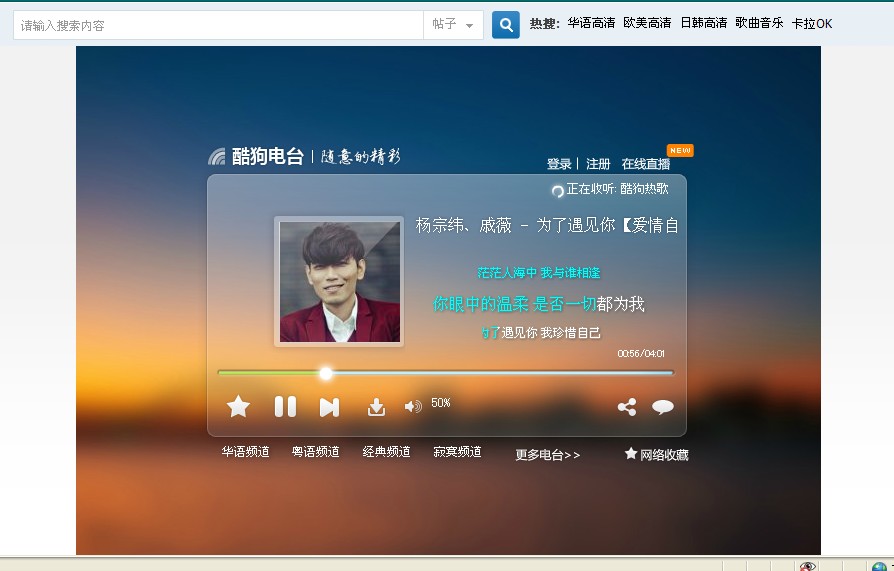This screenshot has height=571, width=894.
Task: Expand 更多电台>> more stations
Action: pyautogui.click(x=547, y=455)
